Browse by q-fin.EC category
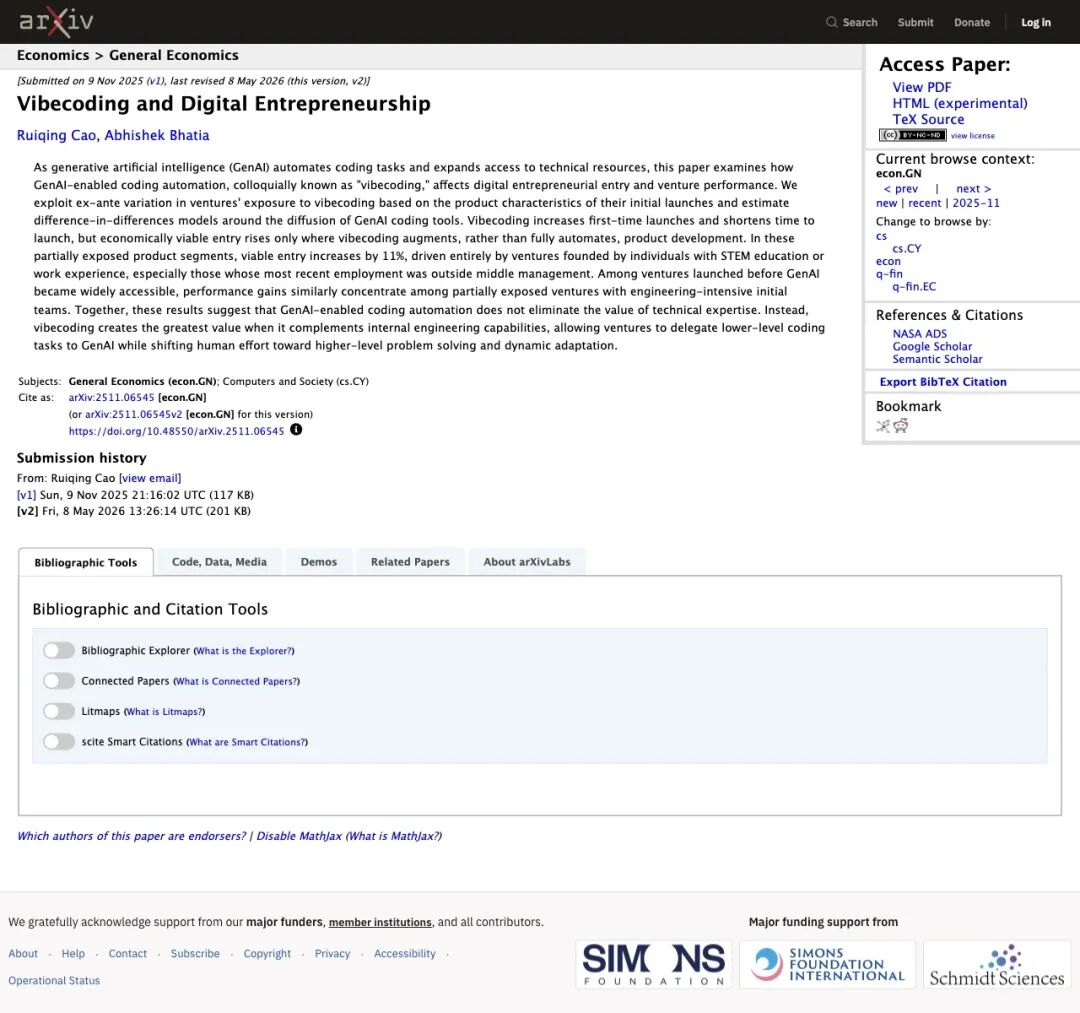 [914, 286]
